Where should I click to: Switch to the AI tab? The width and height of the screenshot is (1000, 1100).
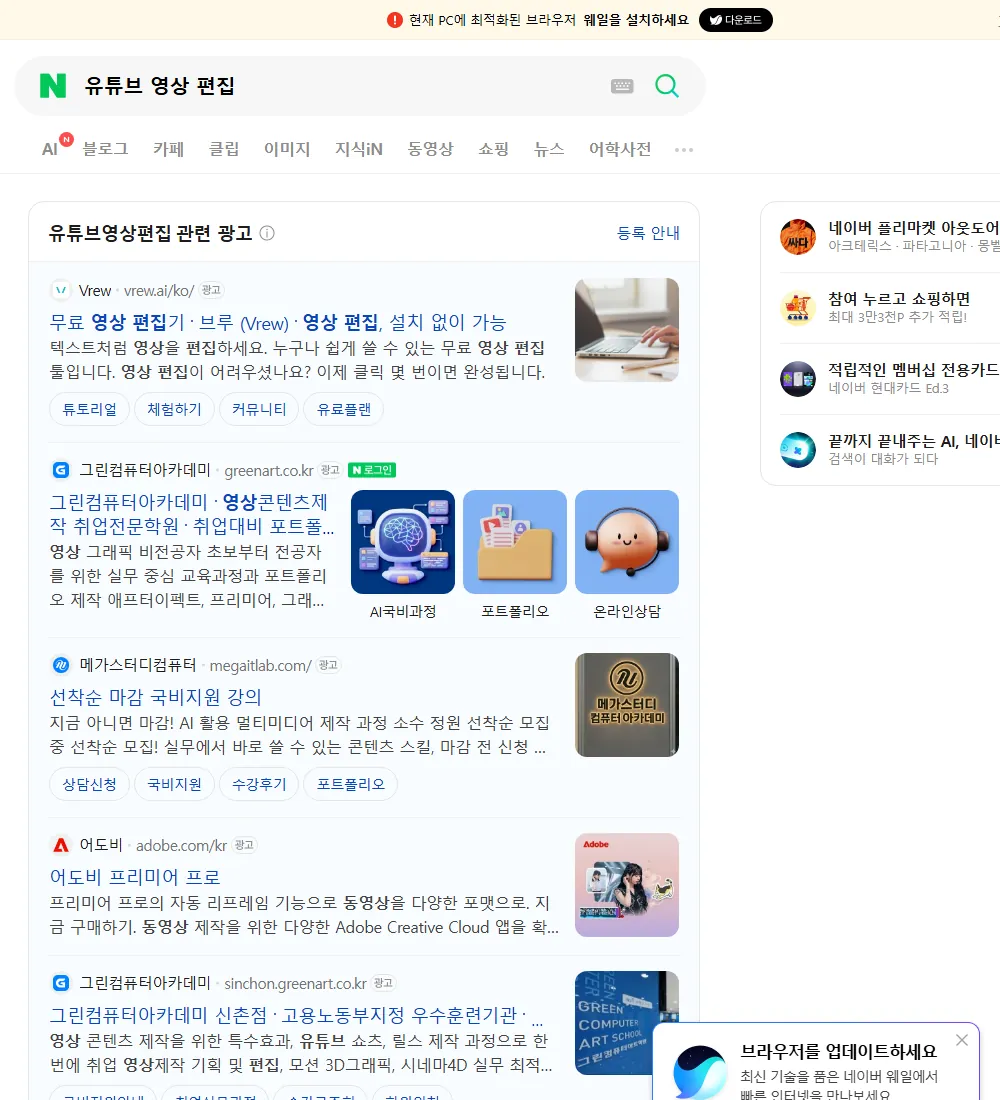pos(51,149)
